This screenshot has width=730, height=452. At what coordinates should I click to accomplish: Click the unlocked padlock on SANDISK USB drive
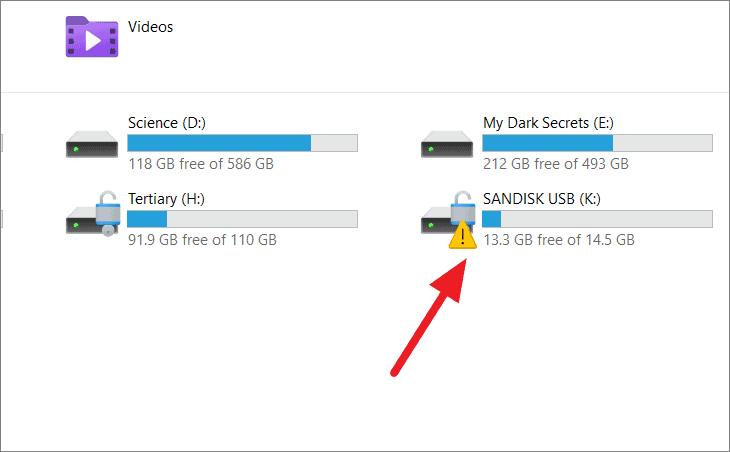[x=463, y=207]
